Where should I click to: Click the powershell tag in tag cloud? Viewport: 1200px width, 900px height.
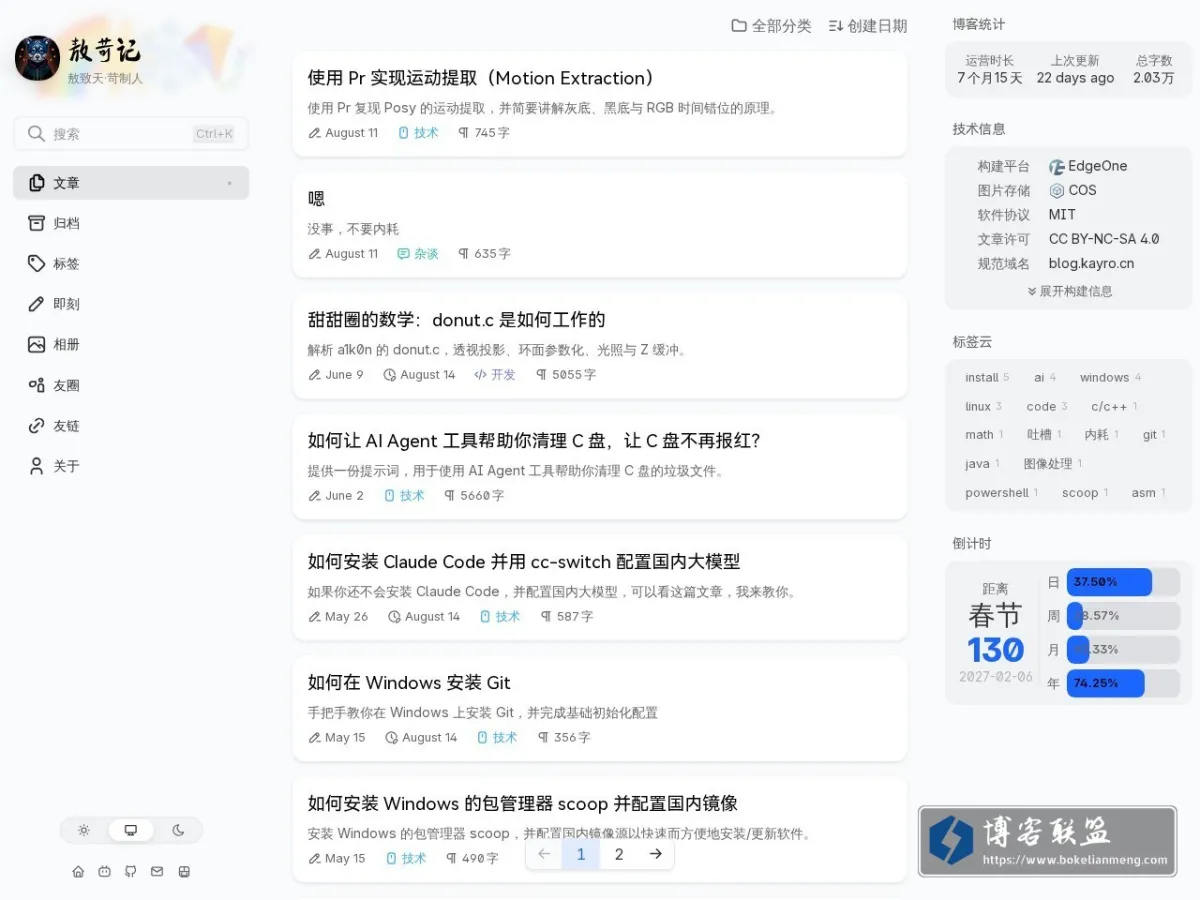[1001, 493]
